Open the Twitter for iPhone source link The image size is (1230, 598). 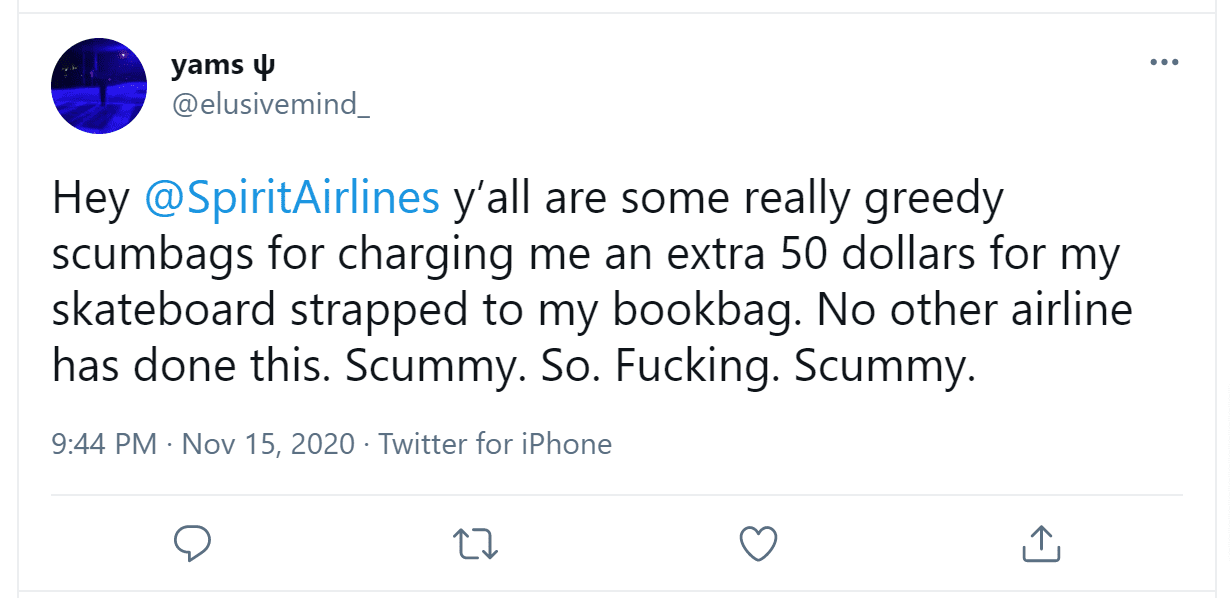coord(495,443)
